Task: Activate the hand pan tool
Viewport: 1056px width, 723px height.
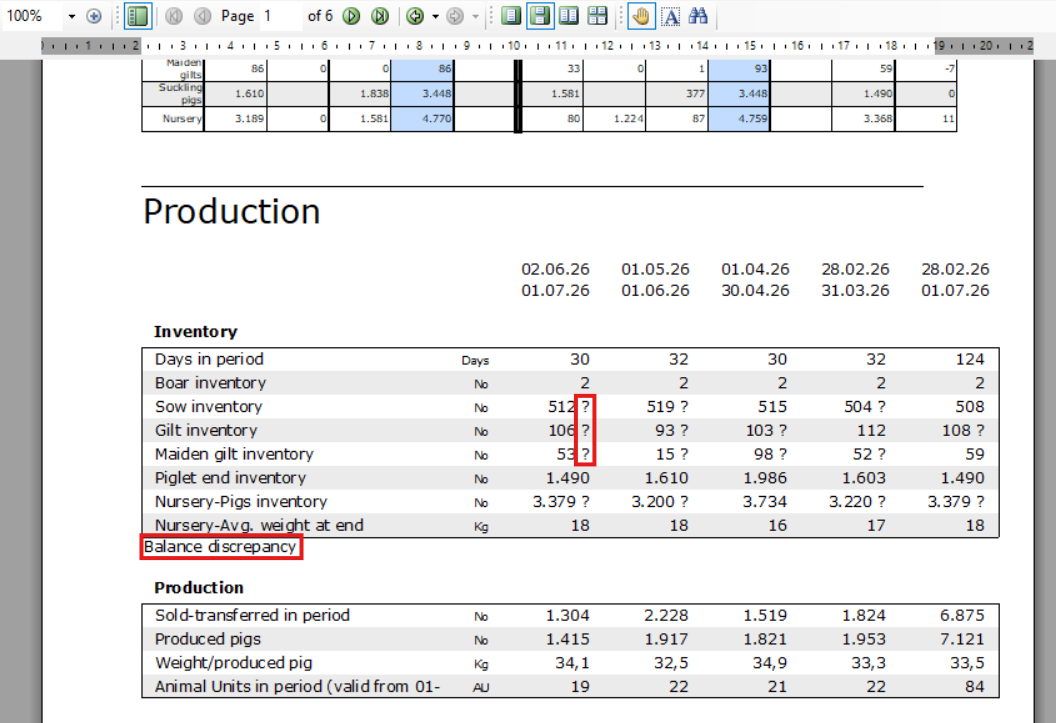Action: [x=641, y=16]
